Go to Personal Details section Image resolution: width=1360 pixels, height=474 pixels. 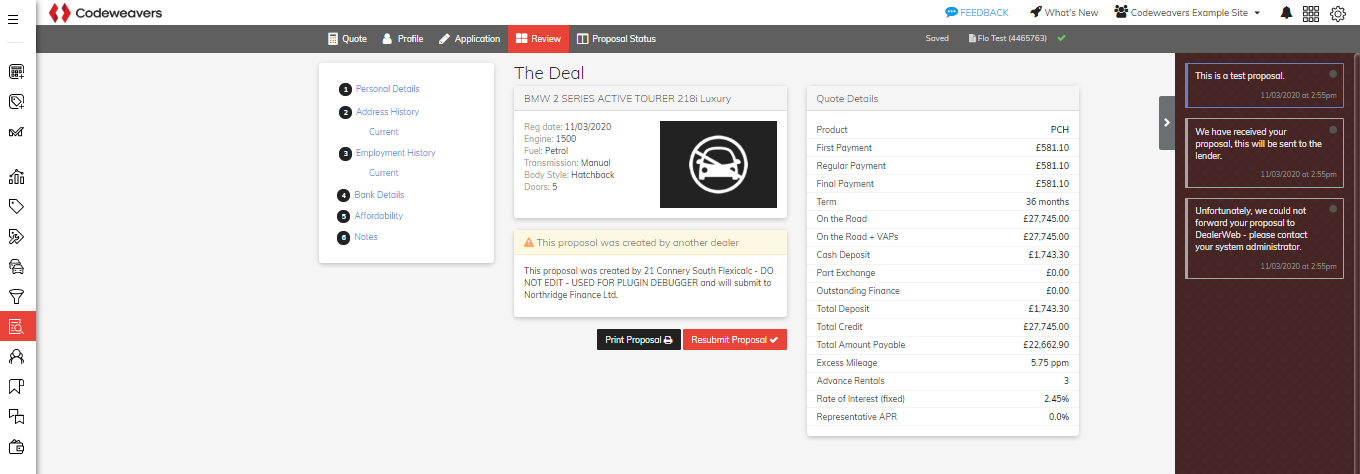point(388,89)
